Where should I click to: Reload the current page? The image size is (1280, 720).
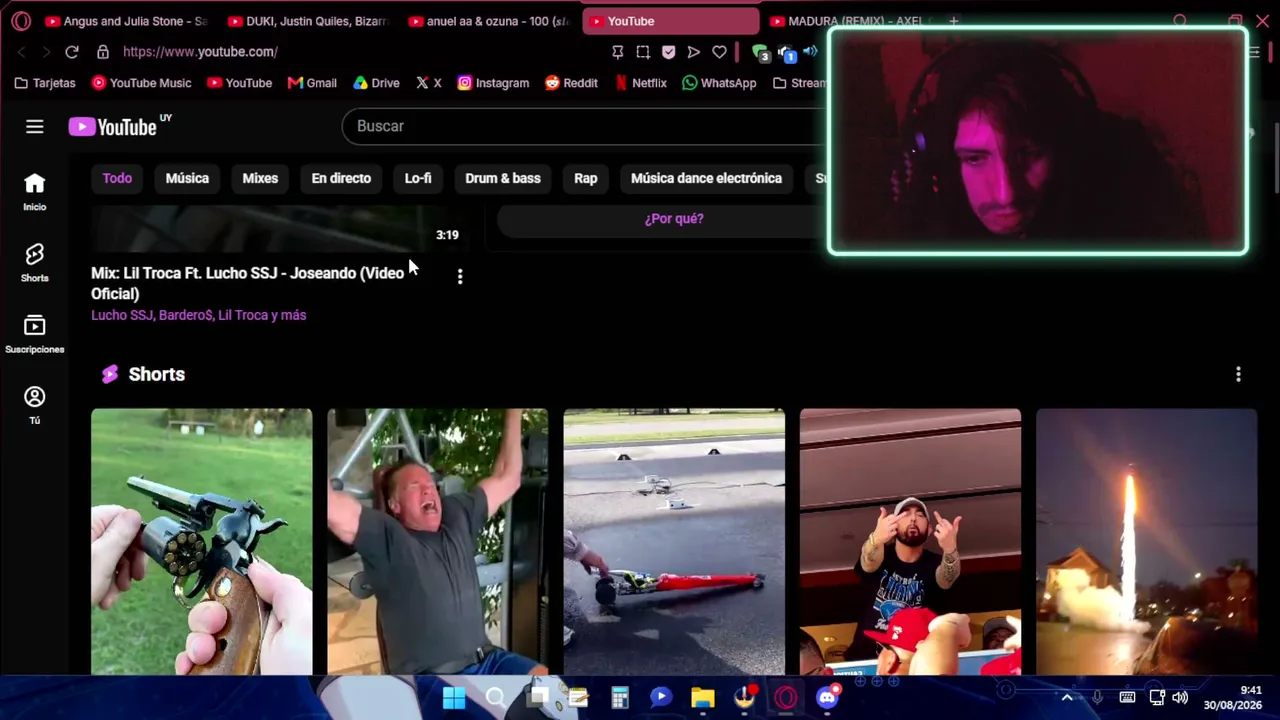[72, 52]
